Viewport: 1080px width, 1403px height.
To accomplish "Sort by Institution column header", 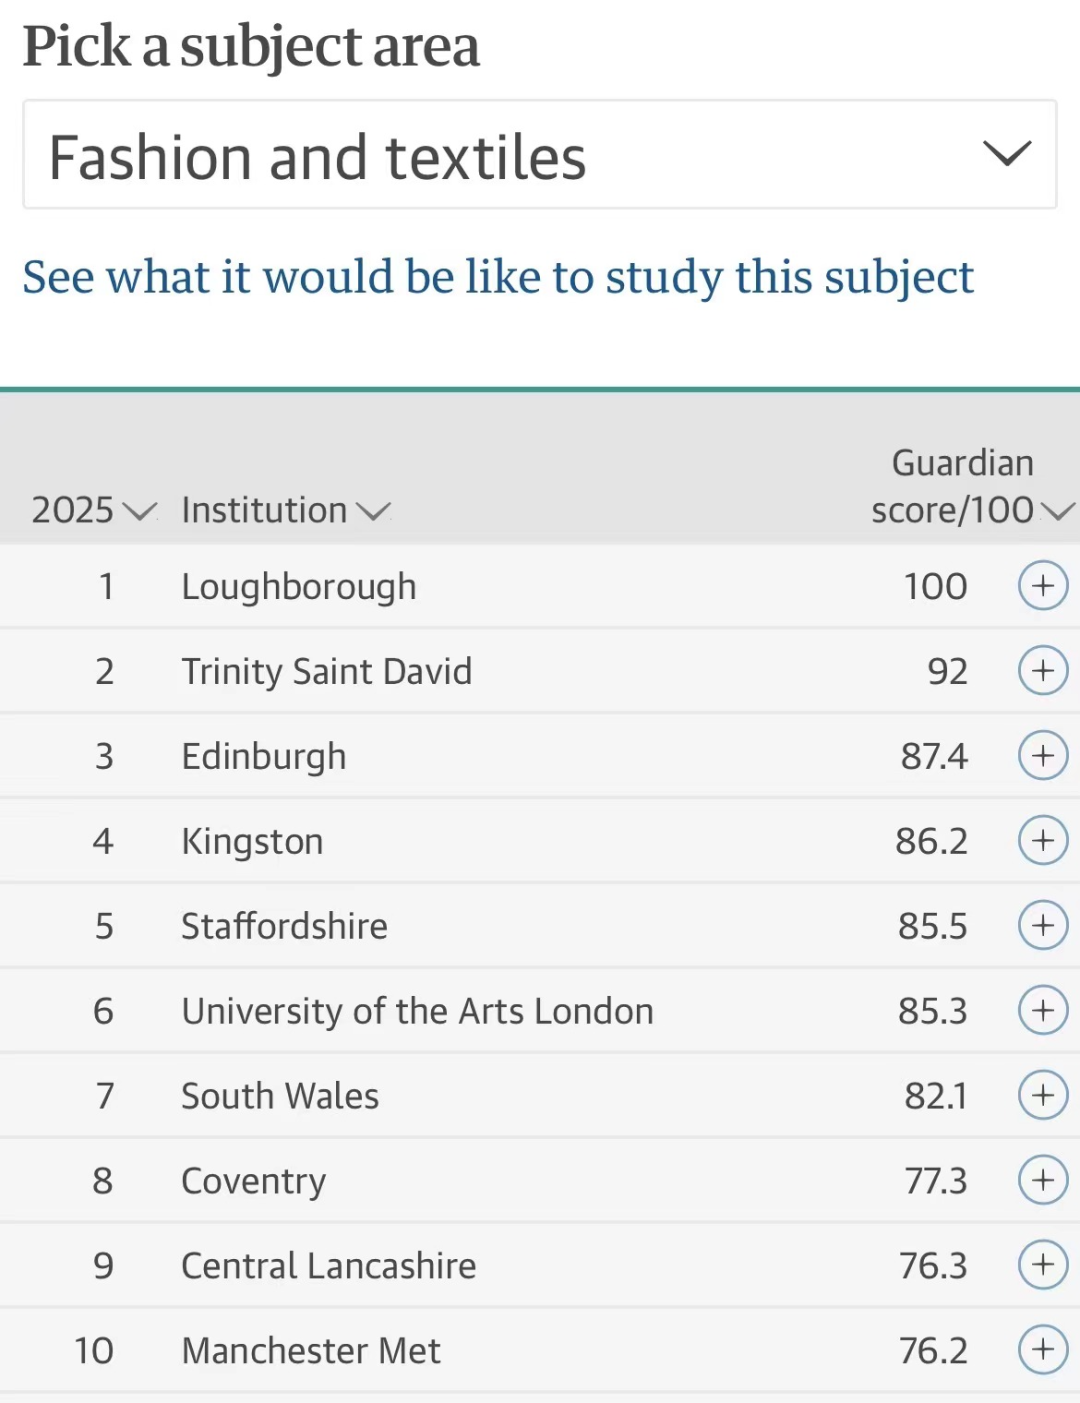I will pyautogui.click(x=285, y=510).
